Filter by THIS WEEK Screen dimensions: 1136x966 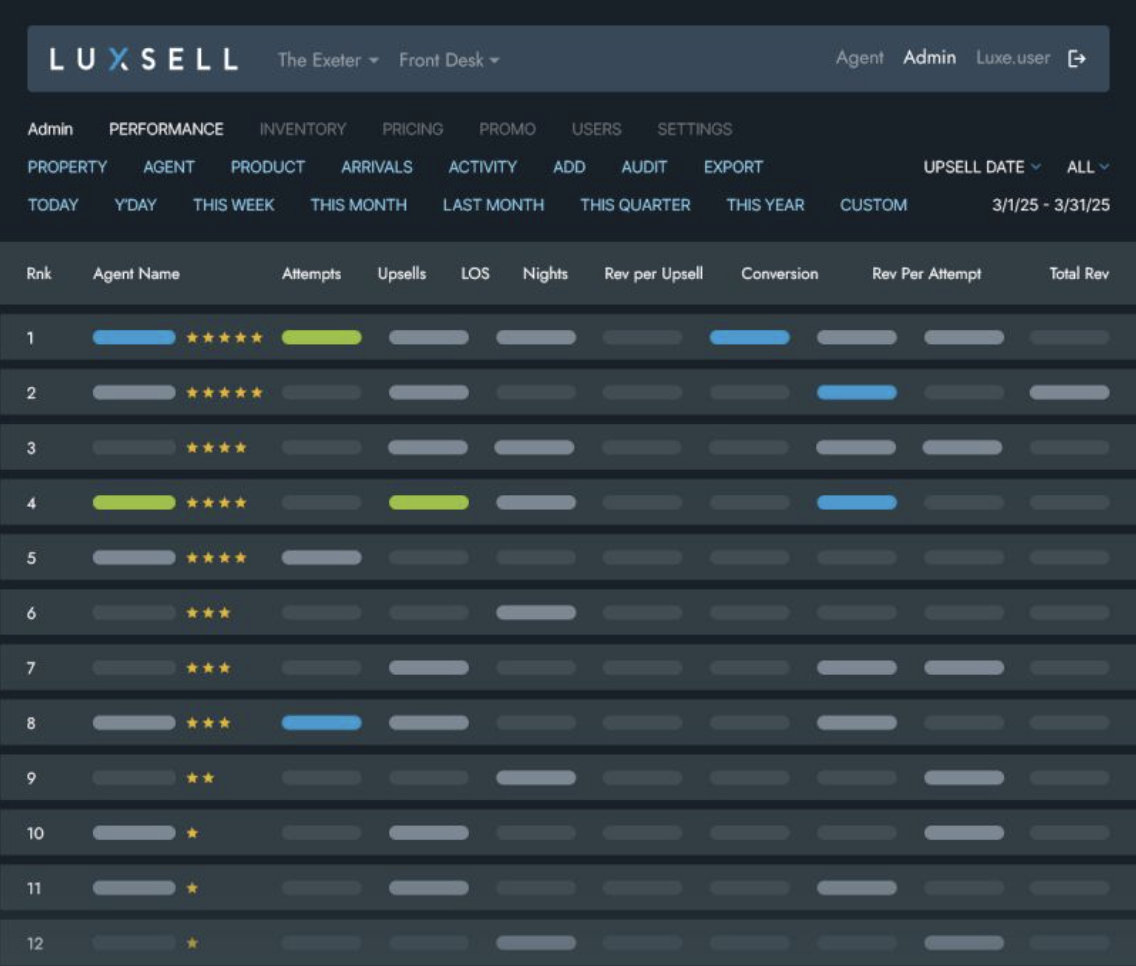click(x=233, y=205)
